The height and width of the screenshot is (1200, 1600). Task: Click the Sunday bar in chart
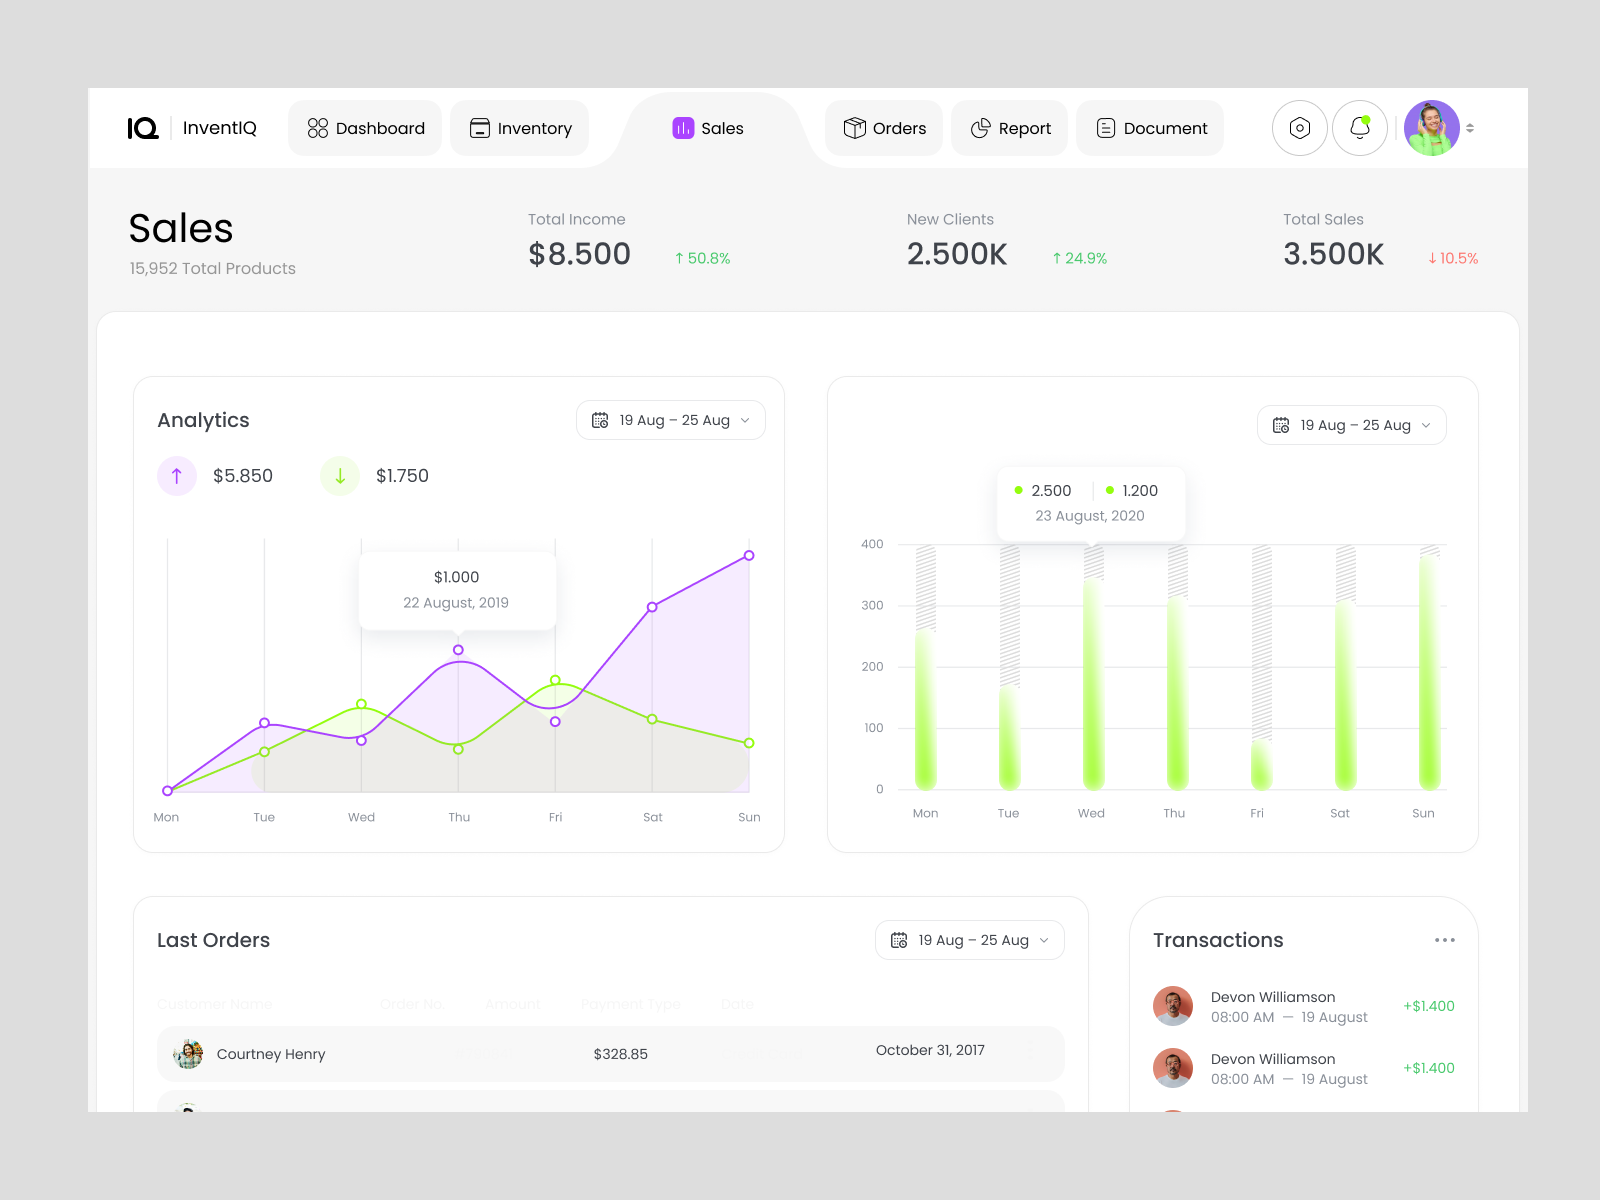pyautogui.click(x=1430, y=672)
